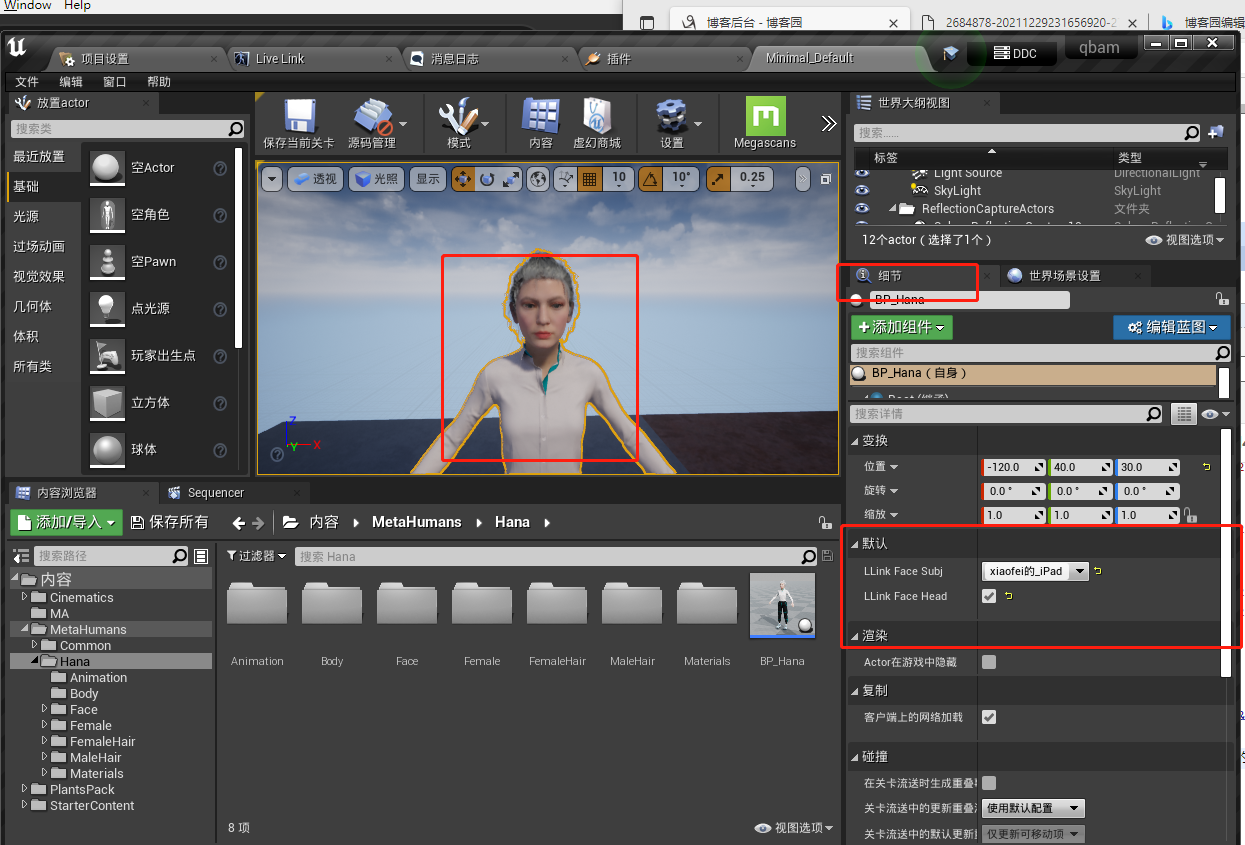The image size is (1245, 845).
Task: Click the 保存所有 button
Action: coord(169,522)
